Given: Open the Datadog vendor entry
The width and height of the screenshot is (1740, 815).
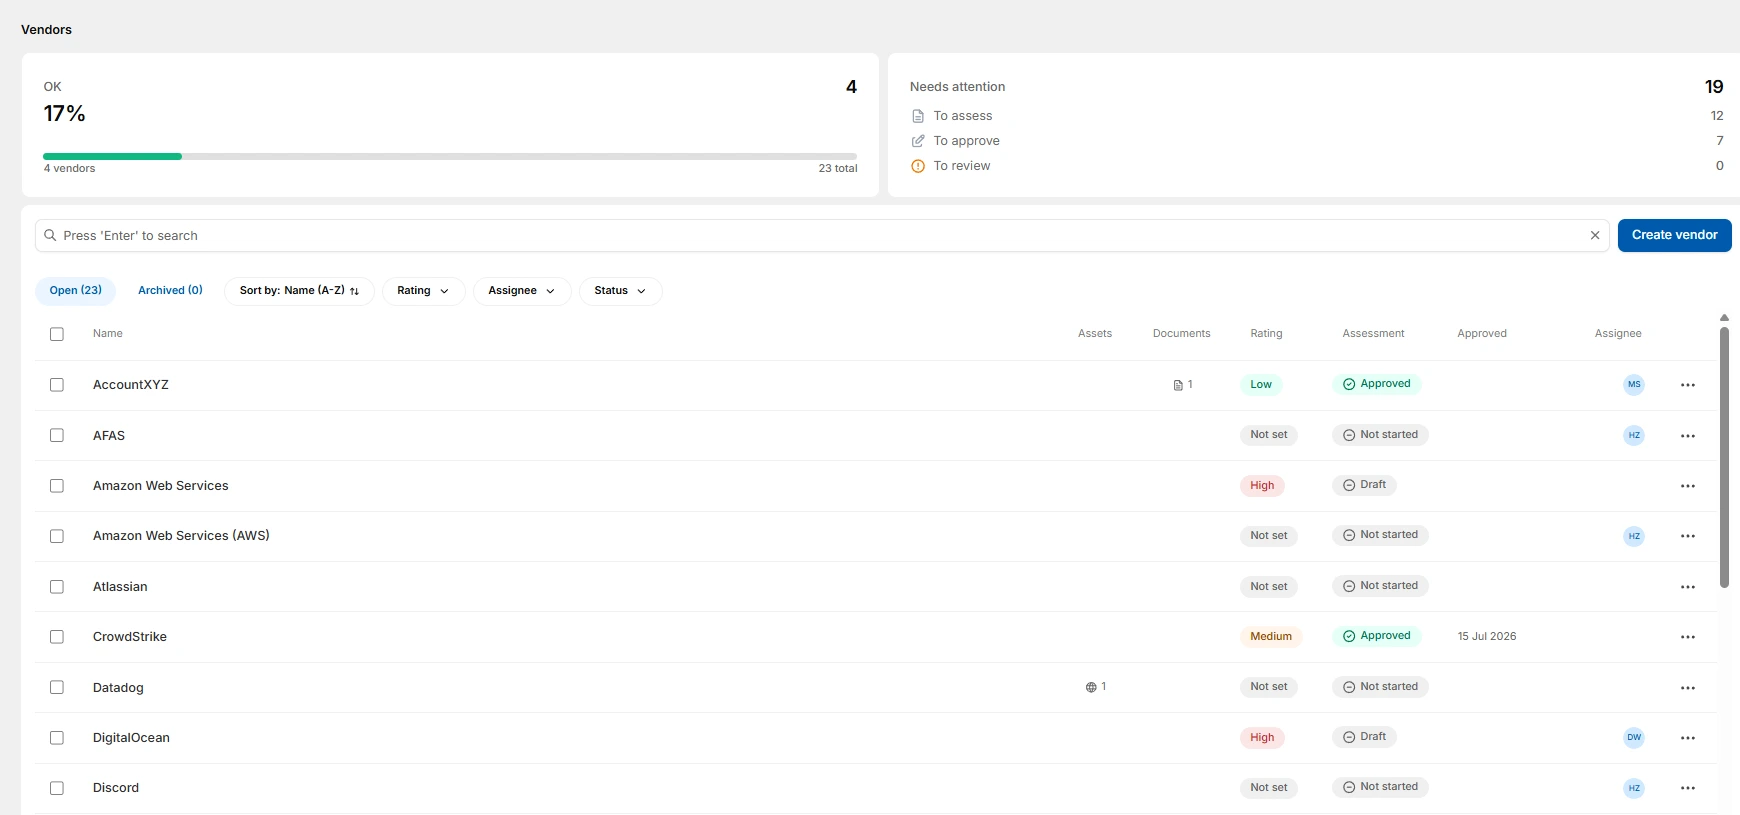Looking at the screenshot, I should (118, 688).
